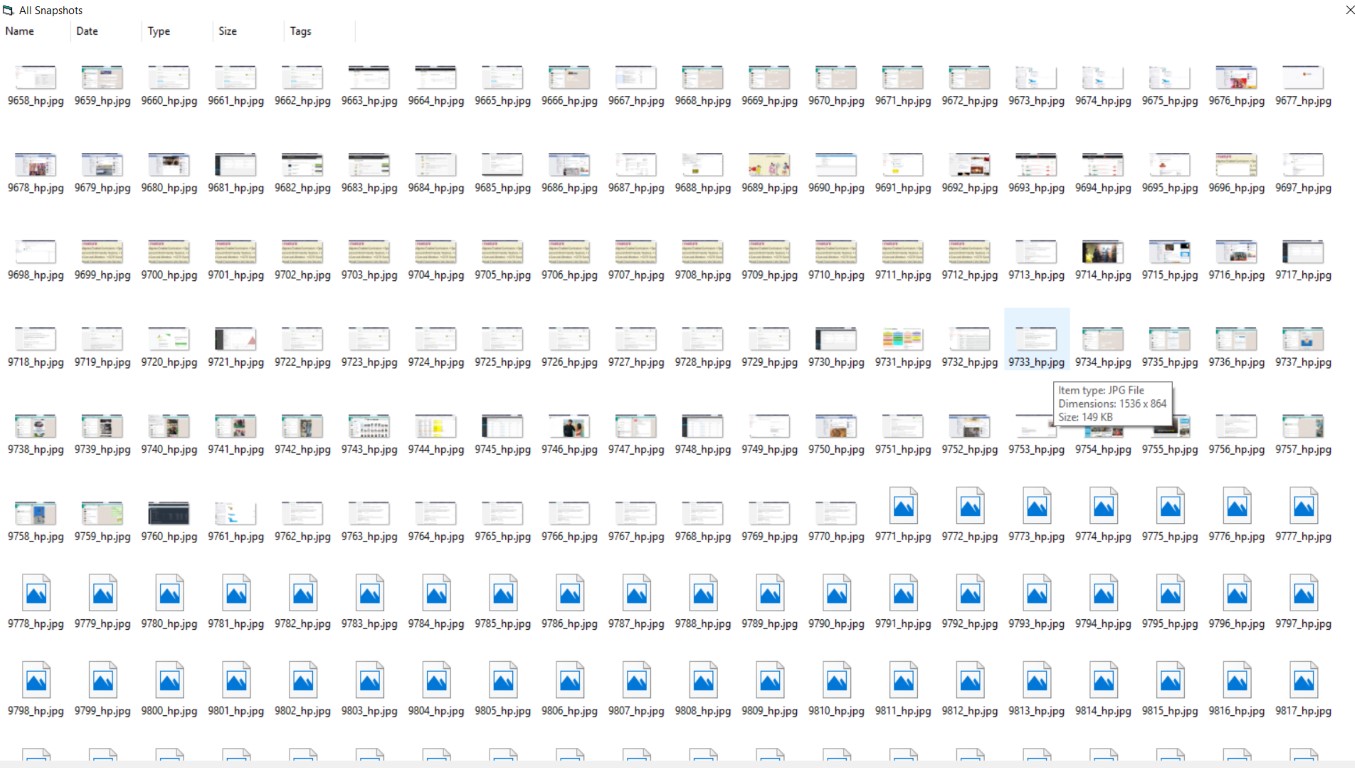Click the Type column header
The width and height of the screenshot is (1355, 768).
(x=159, y=31)
